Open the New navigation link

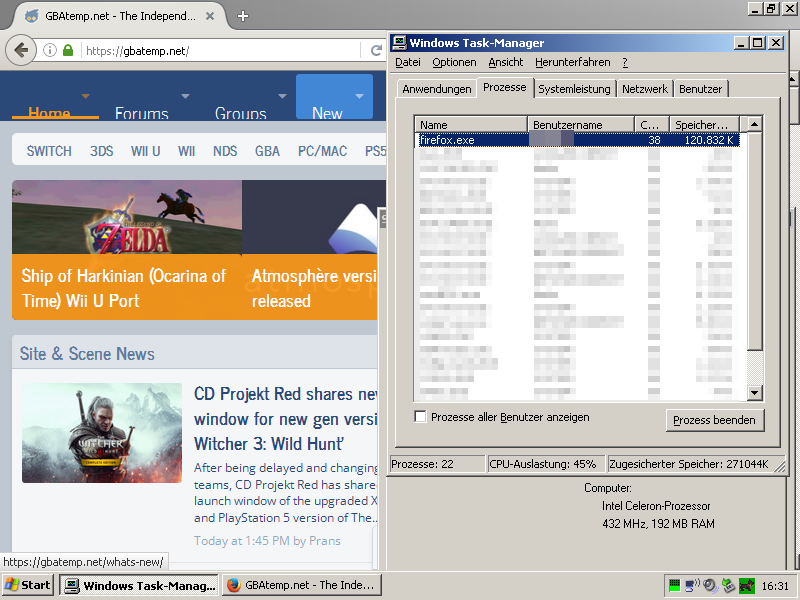[x=327, y=113]
